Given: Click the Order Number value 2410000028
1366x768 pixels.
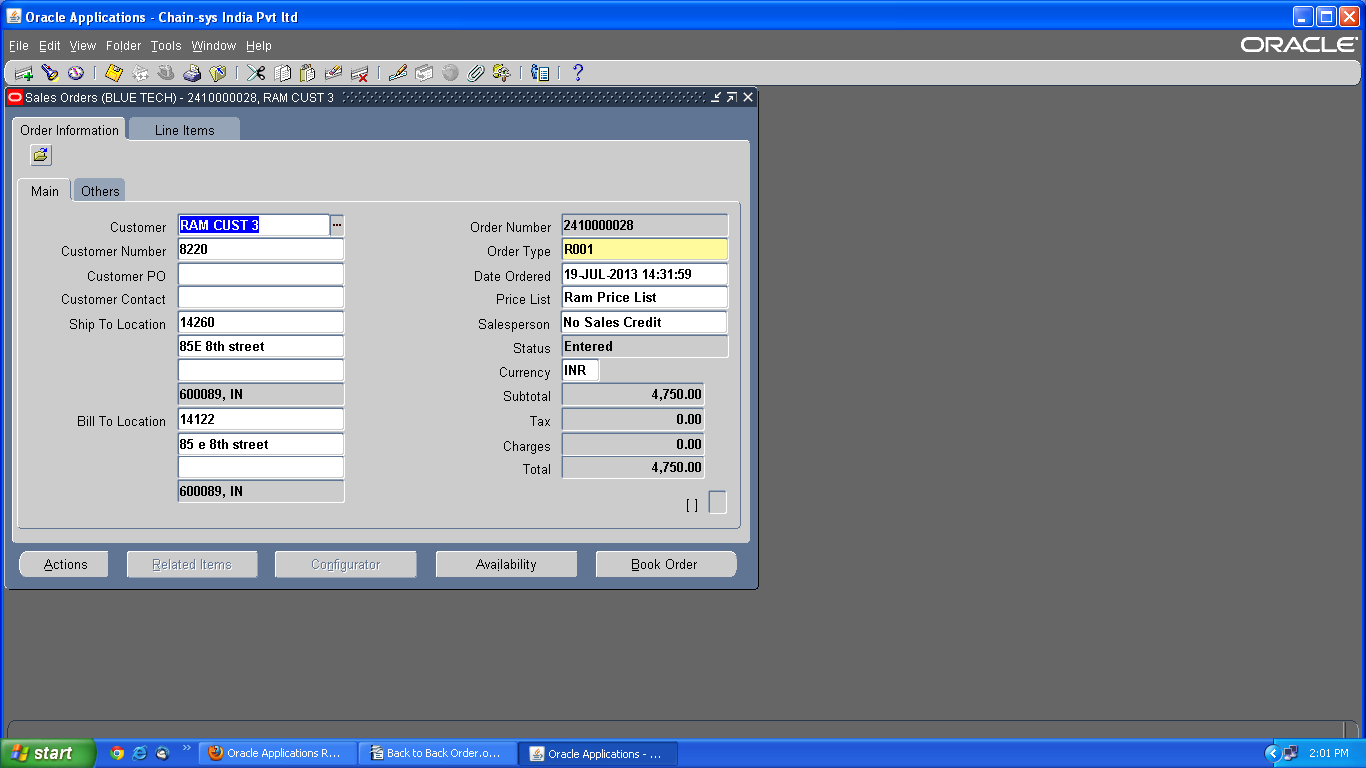Looking at the screenshot, I should [645, 225].
